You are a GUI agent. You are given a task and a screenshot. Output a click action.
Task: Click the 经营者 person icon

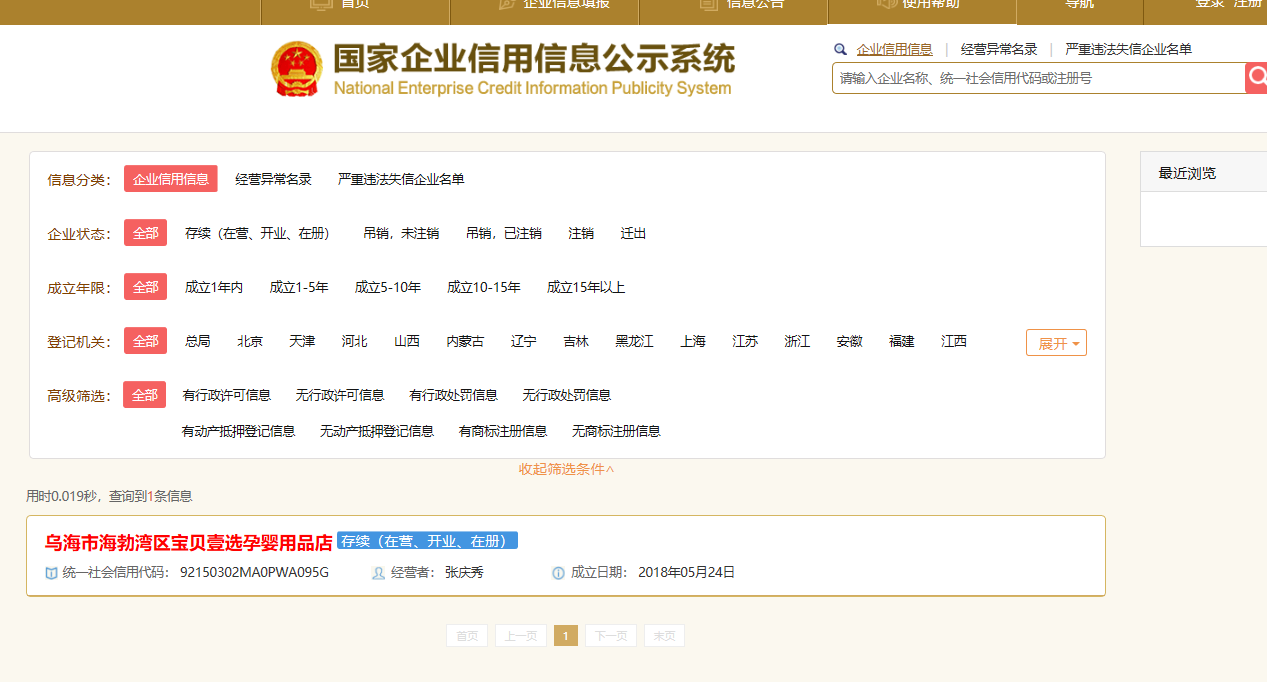378,573
